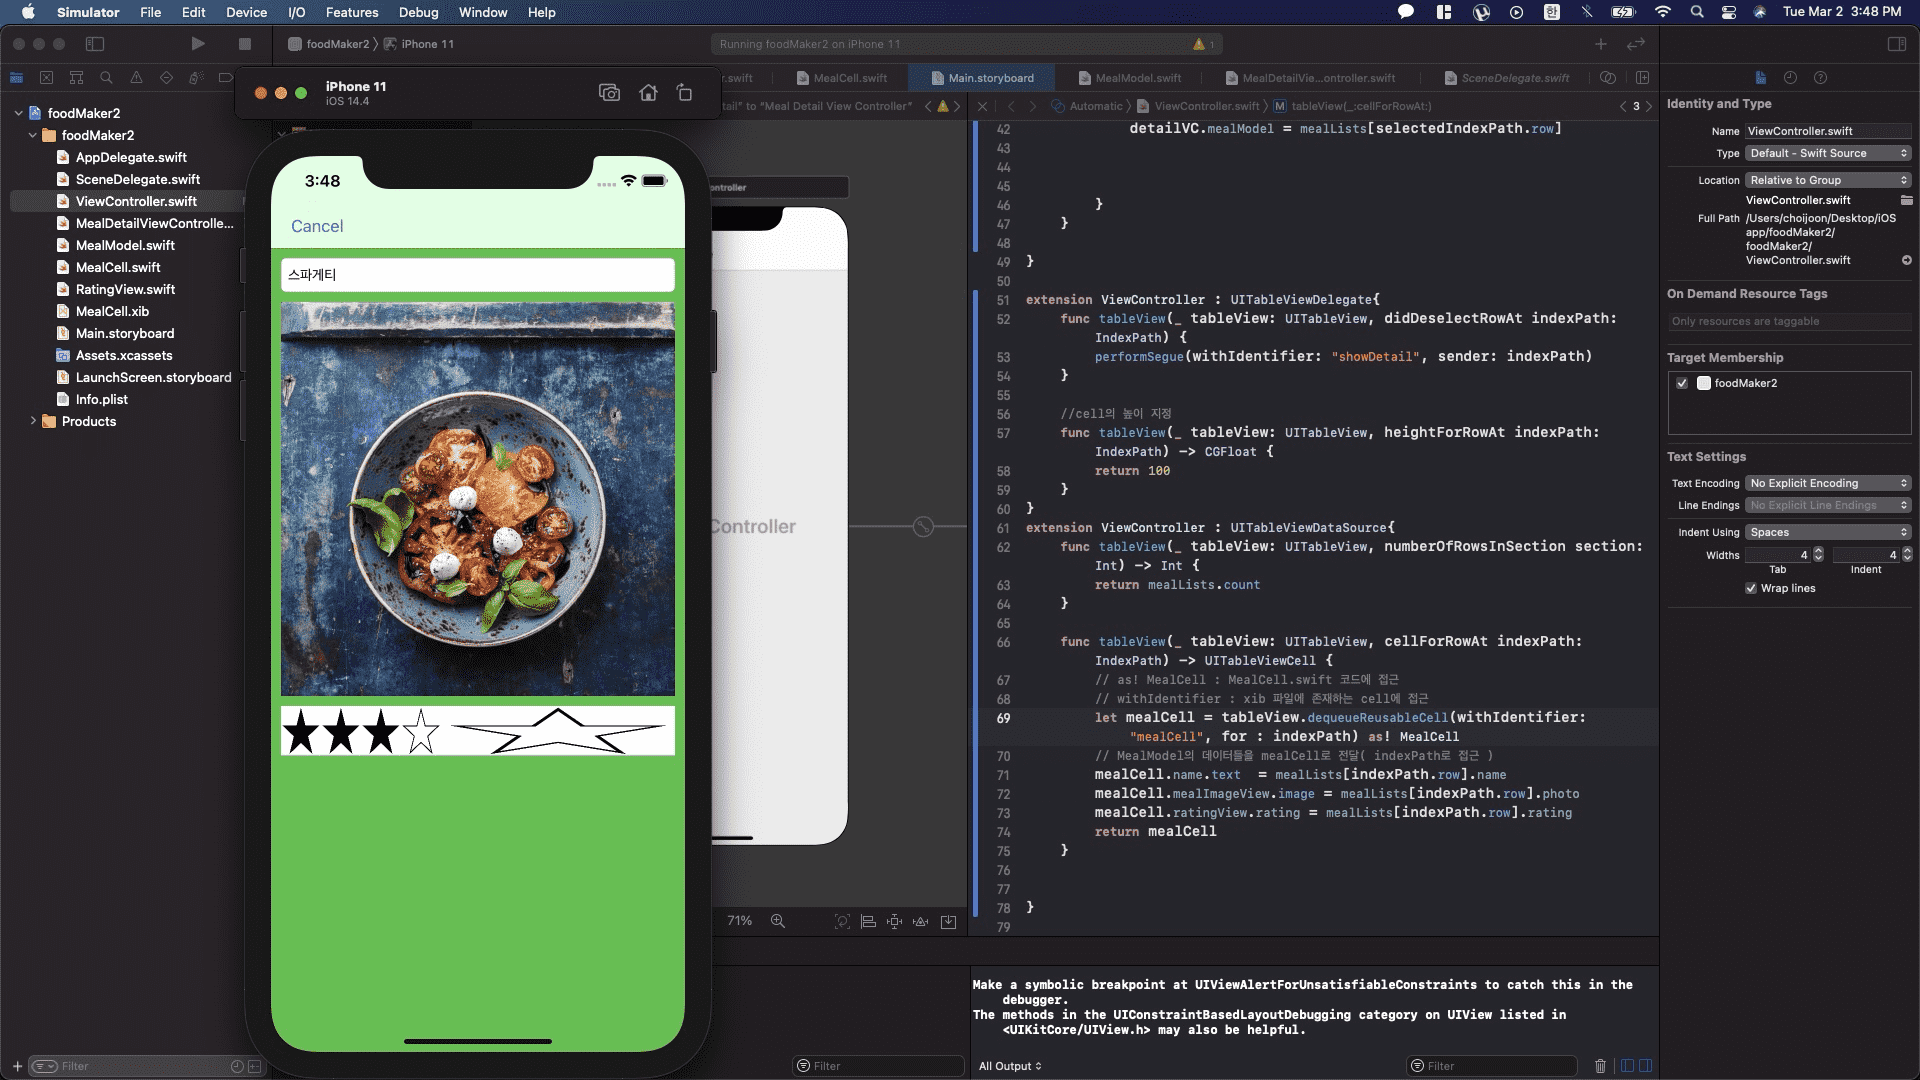Toggle foodMaker2 target membership checkbox
This screenshot has height=1080, width=1920.
tap(1682, 383)
